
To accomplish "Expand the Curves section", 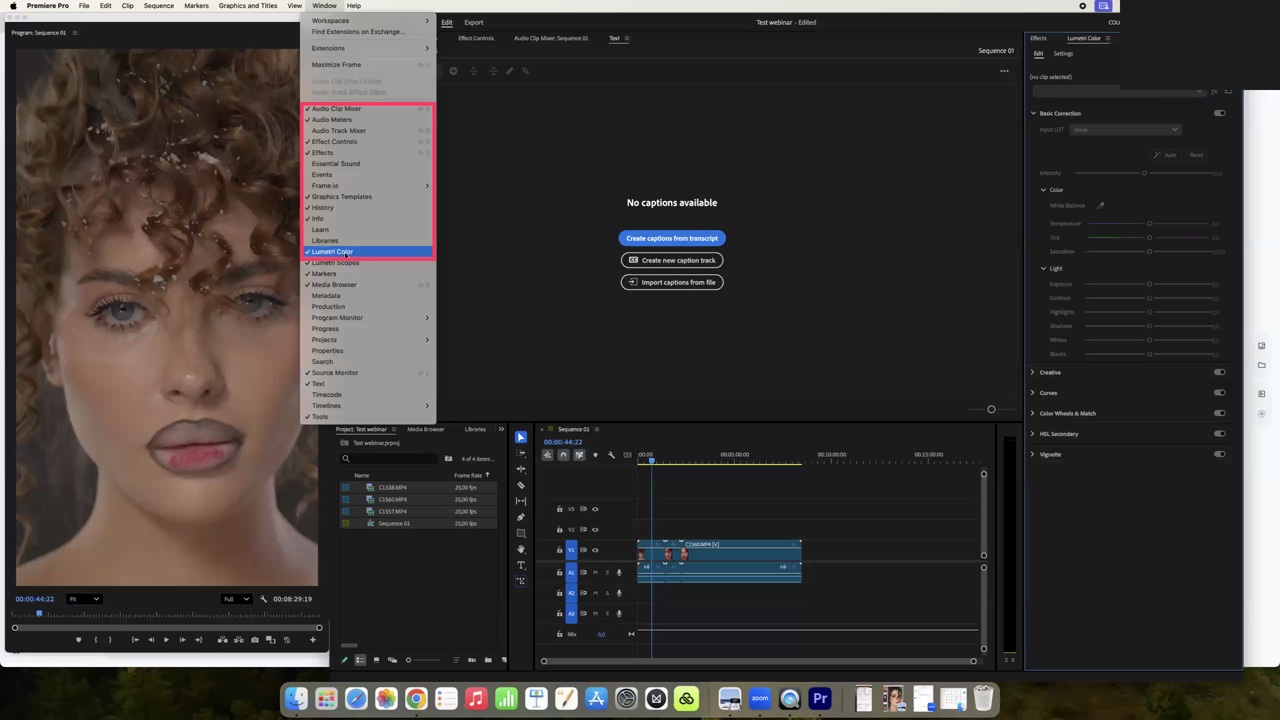I will [1033, 393].
